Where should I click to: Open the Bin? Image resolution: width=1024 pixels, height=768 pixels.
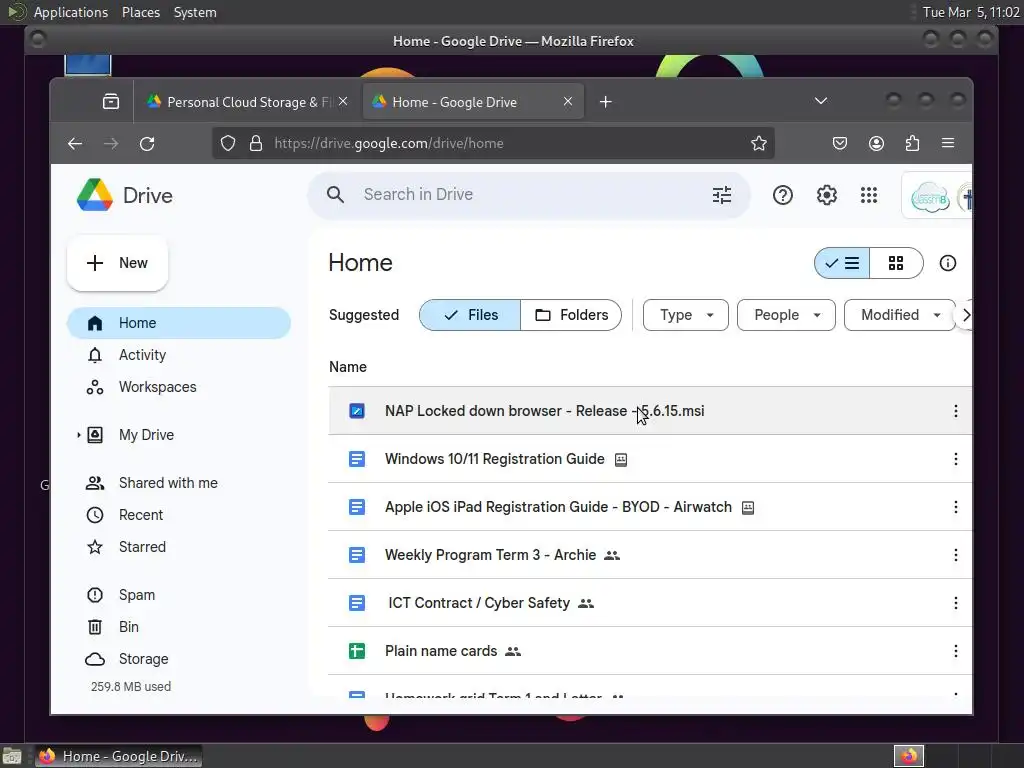(179, 628)
